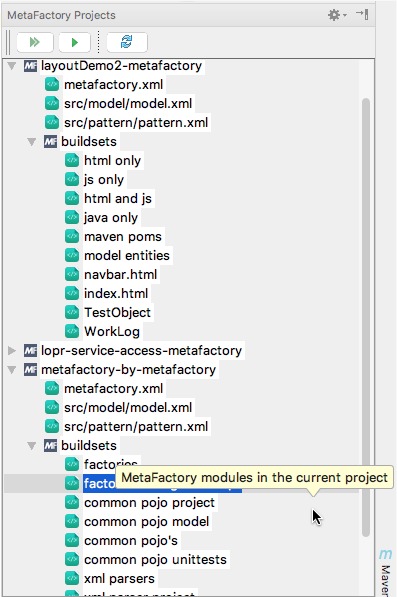Expand the lopr-service-access-metafactory project
Viewport: 397px width, 597px height.
click(x=12, y=351)
